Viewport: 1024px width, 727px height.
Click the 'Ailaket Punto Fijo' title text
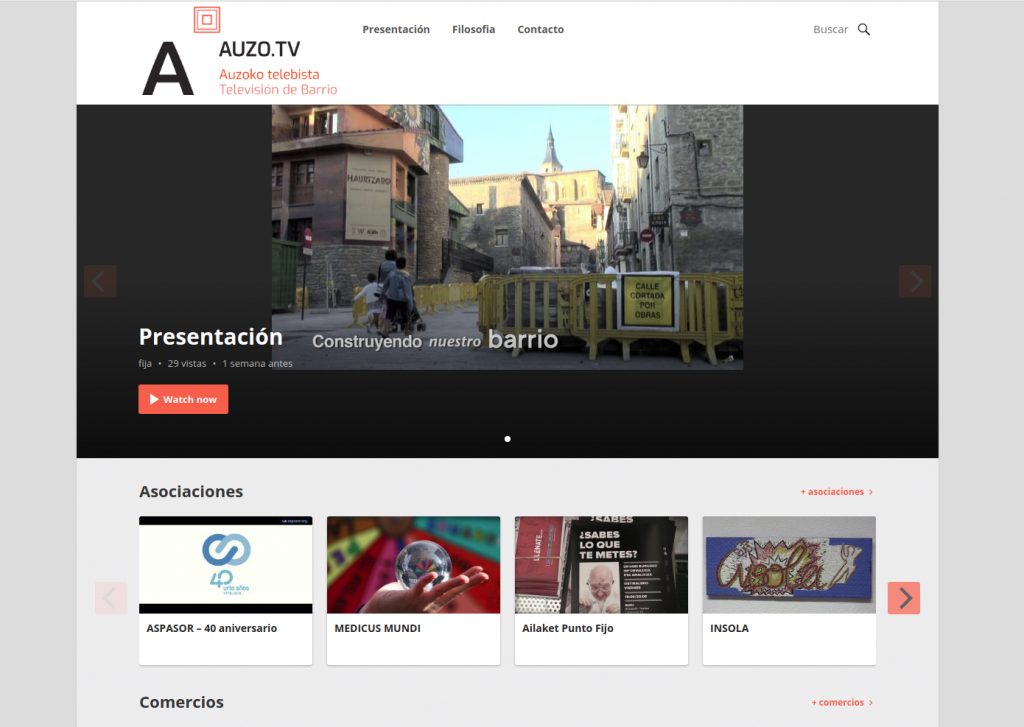click(568, 628)
